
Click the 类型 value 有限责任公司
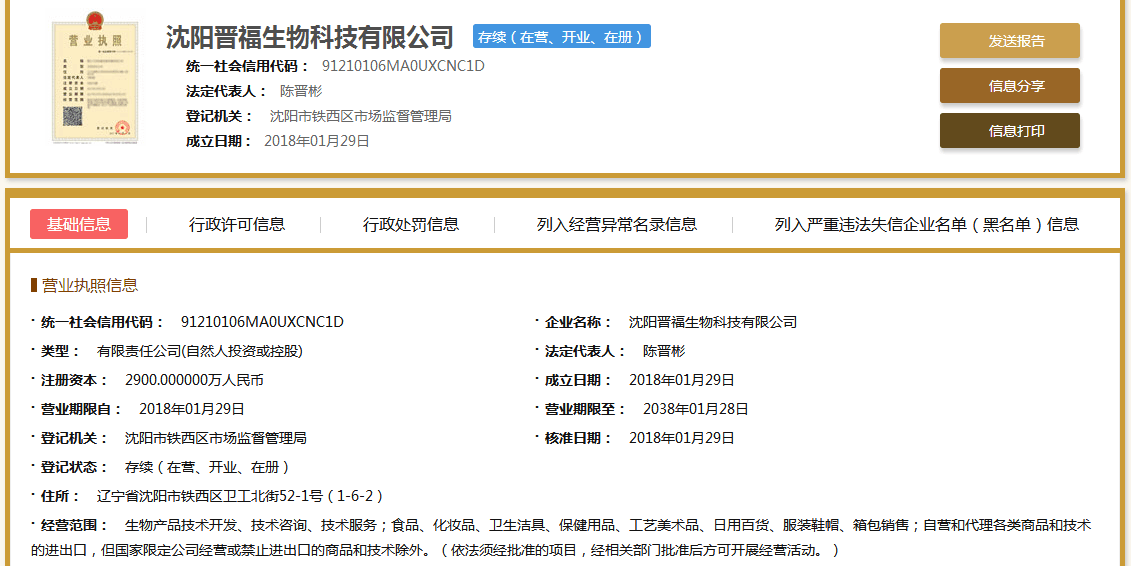tap(199, 351)
